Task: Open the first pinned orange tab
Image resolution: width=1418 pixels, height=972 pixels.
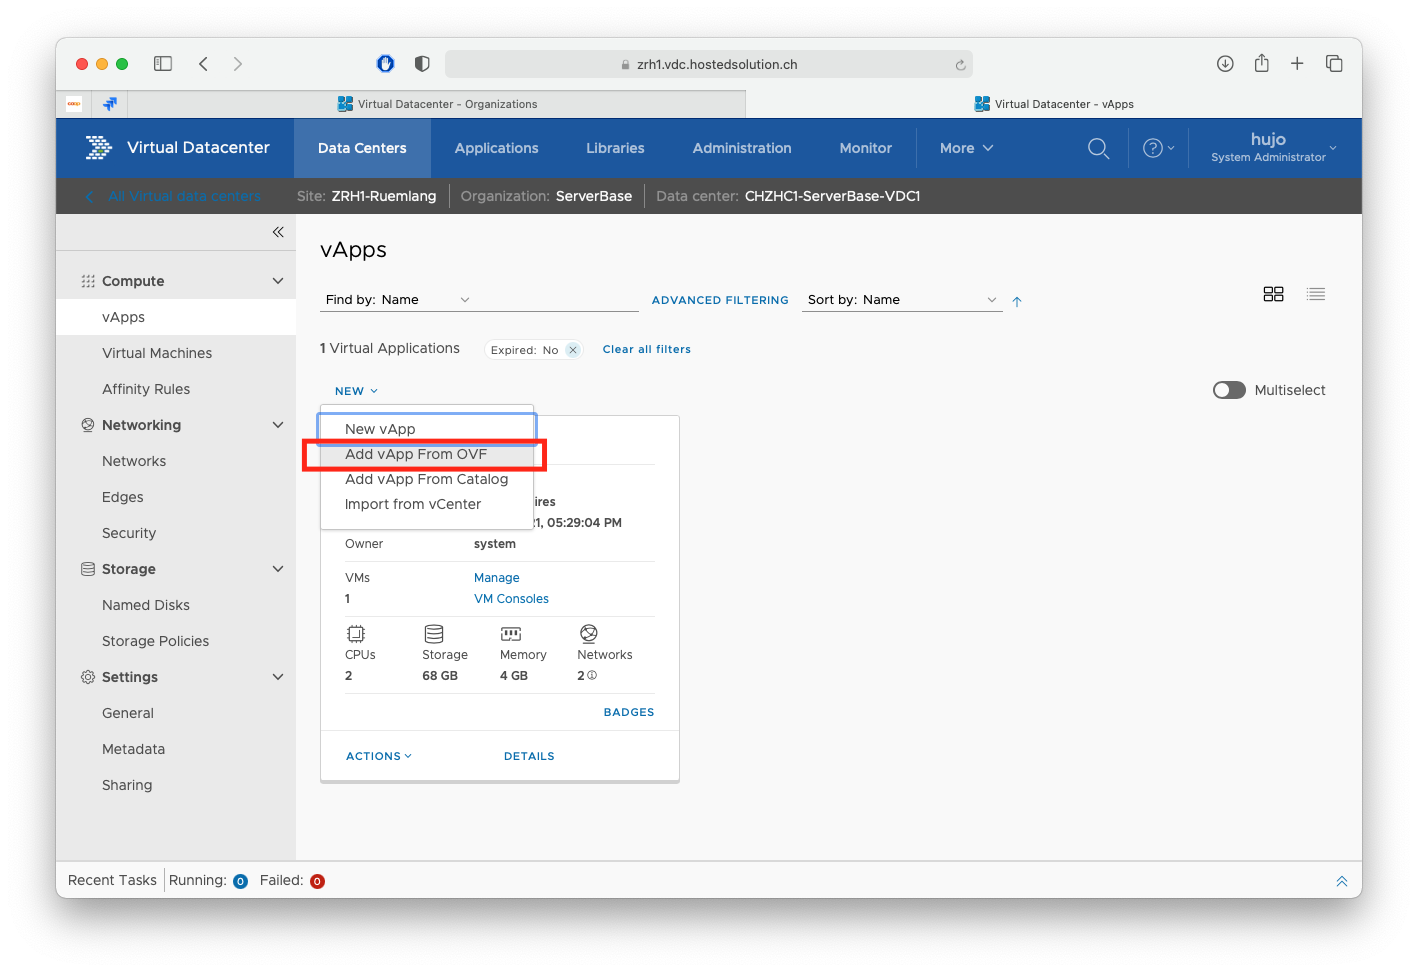Action: (x=74, y=104)
